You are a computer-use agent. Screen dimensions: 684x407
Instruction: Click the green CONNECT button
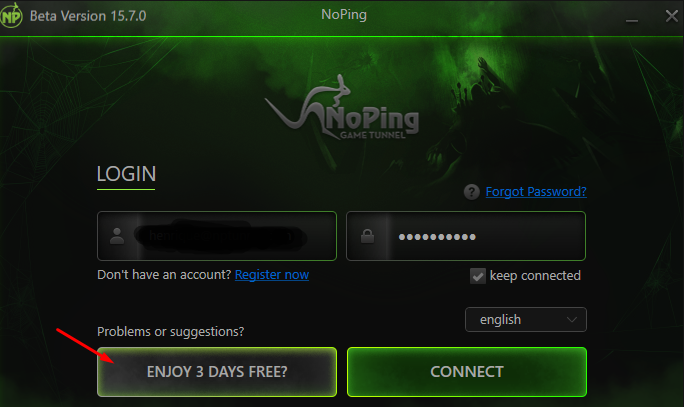pyautogui.click(x=467, y=372)
